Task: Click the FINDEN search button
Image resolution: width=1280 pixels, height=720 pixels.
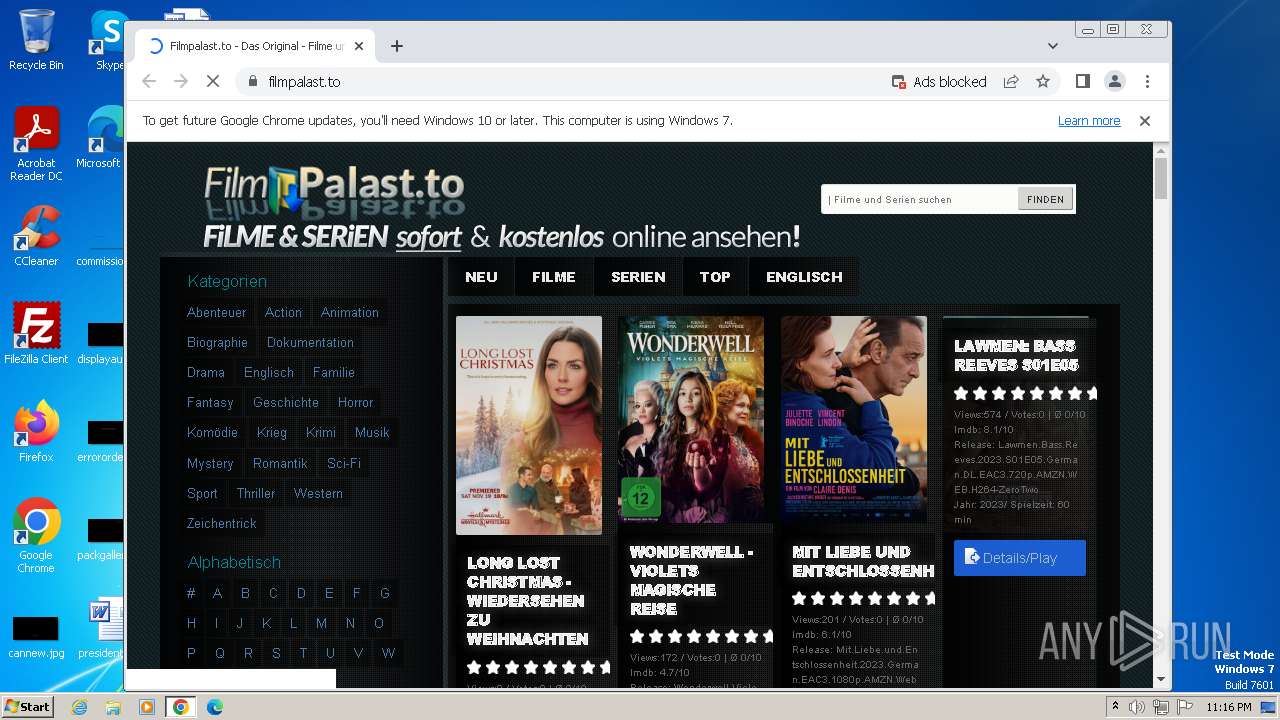Action: [1046, 199]
